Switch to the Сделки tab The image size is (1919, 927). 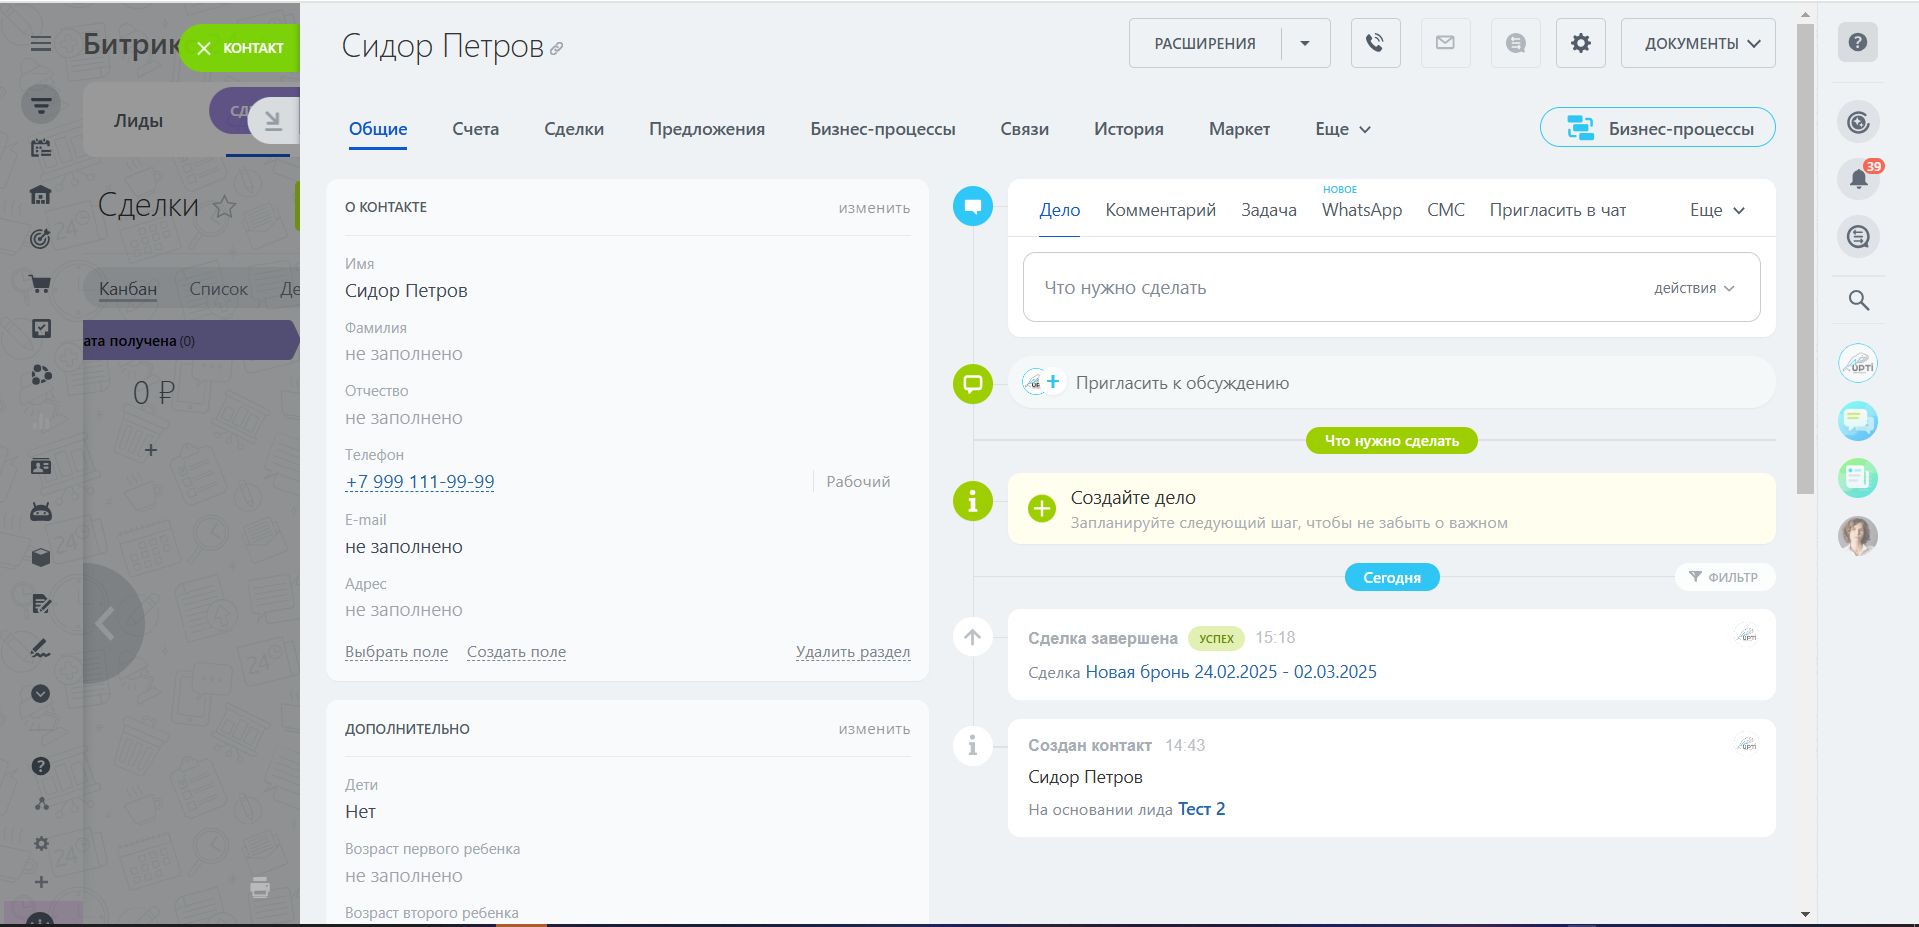[573, 129]
